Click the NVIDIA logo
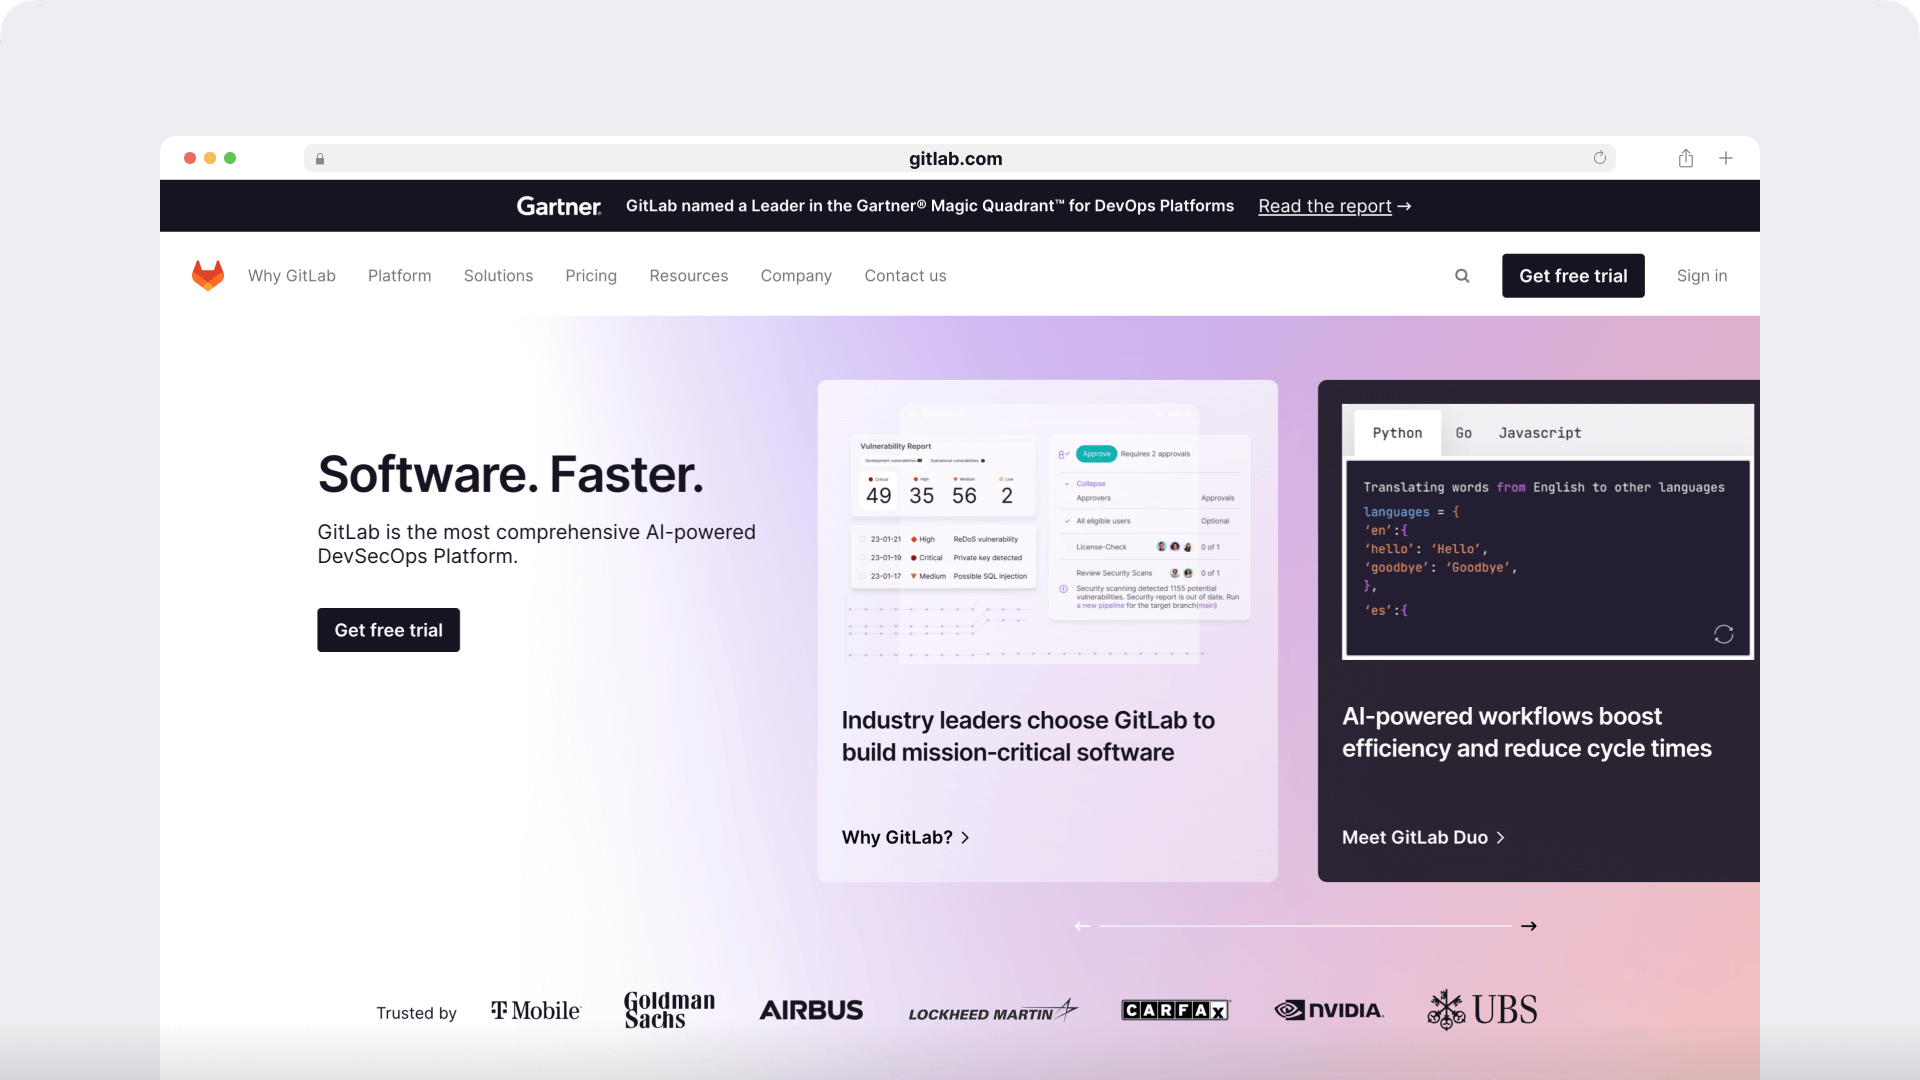The width and height of the screenshot is (1920, 1080). [1329, 1010]
